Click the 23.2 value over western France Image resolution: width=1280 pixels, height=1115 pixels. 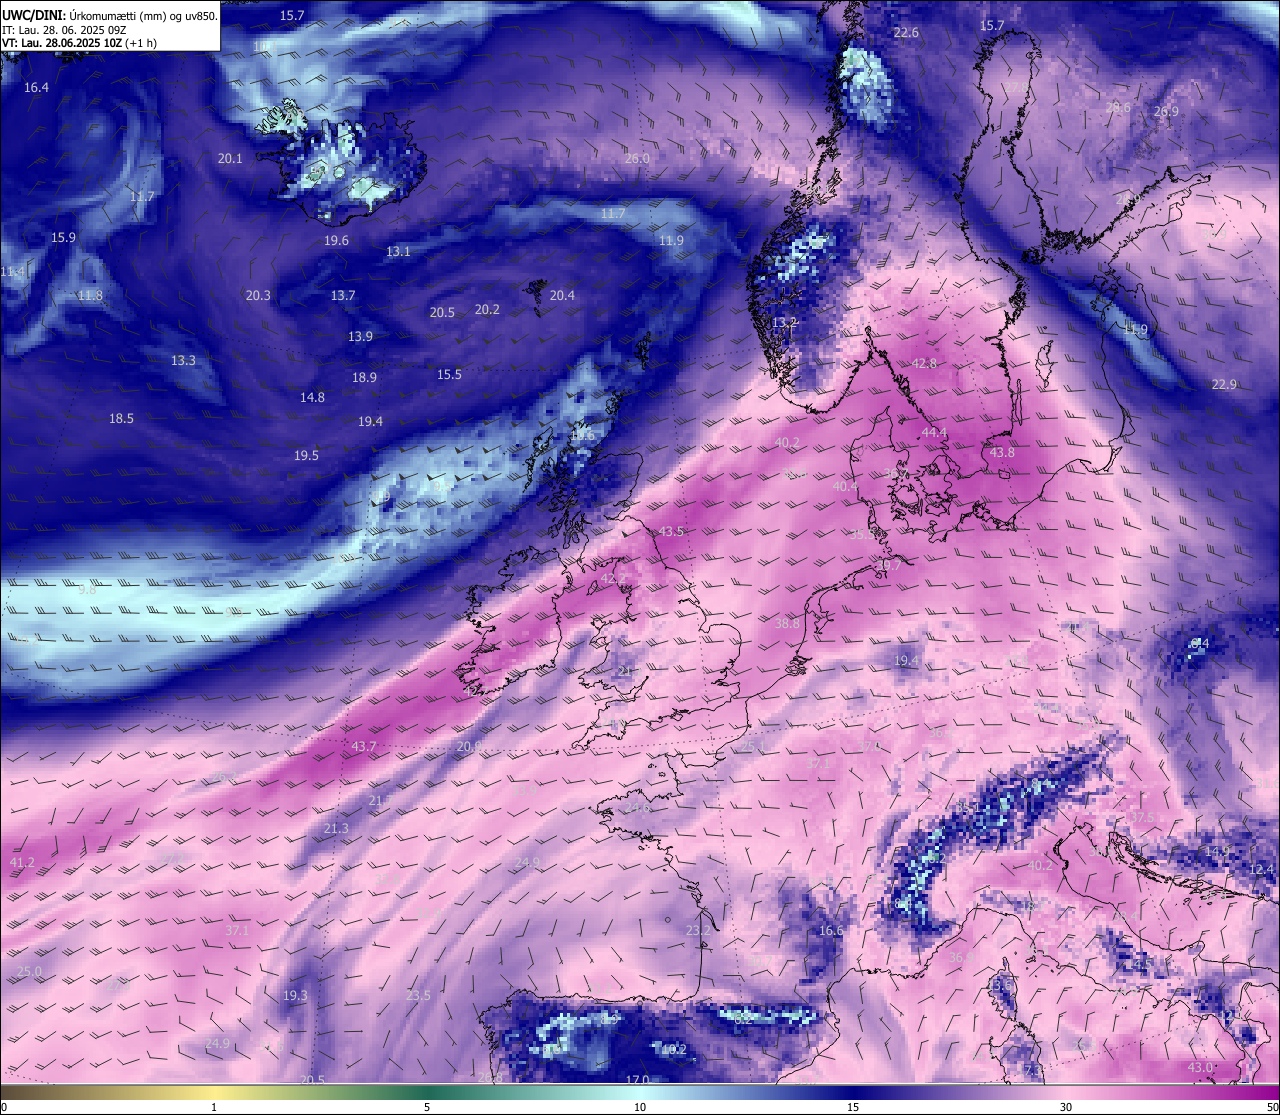(x=698, y=931)
